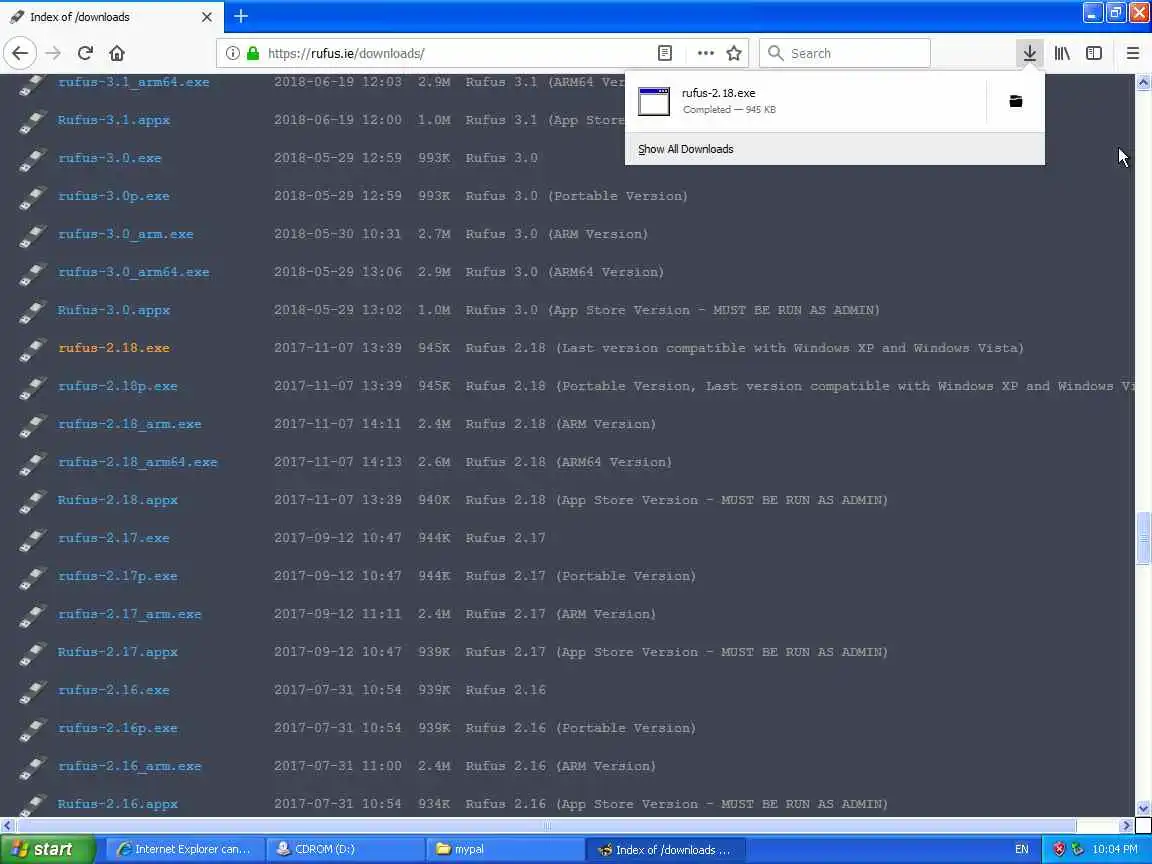Reload the current page
This screenshot has height=864, width=1152.
pos(85,53)
